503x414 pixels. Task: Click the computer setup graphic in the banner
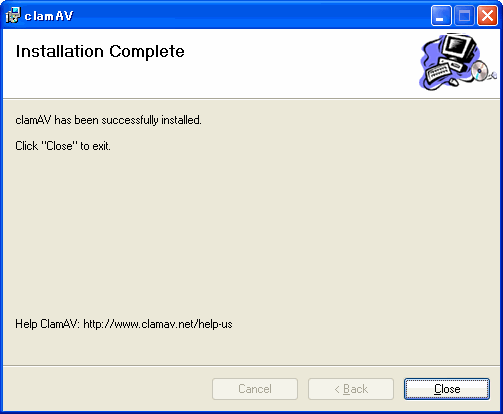click(x=458, y=62)
